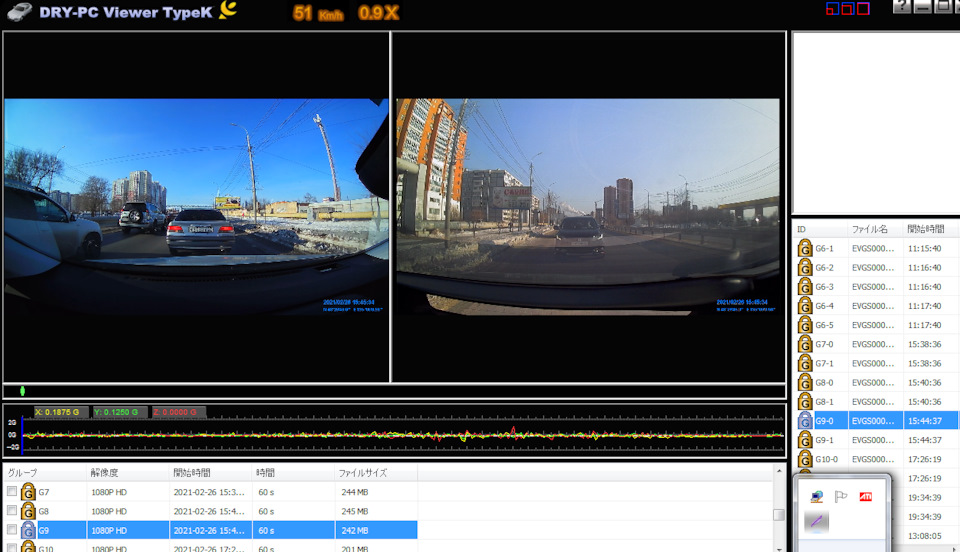Click the G-lock icon for file G6-2
Image resolution: width=960 pixels, height=552 pixels.
pos(804,267)
